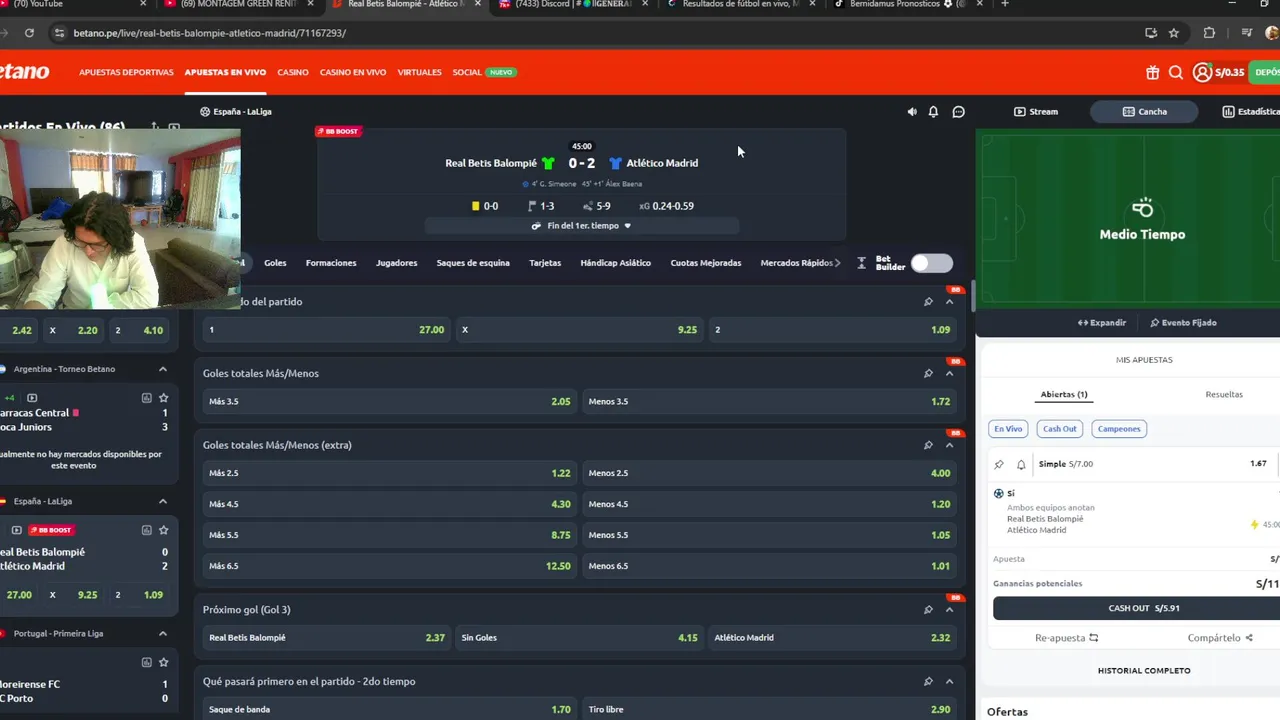Screen dimensions: 1280x720
Task: Open Apuestas en Vivo section
Action: (x=225, y=72)
